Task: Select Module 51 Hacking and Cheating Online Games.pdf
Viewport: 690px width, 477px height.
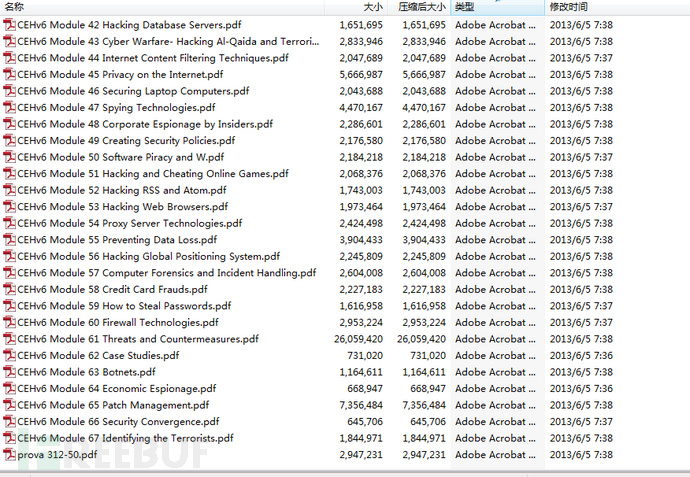Action: [x=153, y=174]
